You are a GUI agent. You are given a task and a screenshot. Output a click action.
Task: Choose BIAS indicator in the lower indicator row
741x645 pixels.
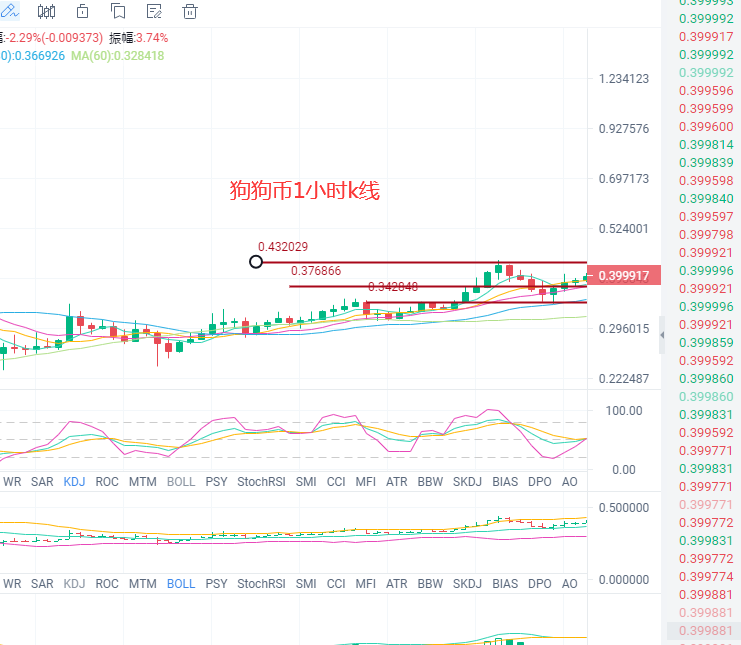[x=505, y=583]
